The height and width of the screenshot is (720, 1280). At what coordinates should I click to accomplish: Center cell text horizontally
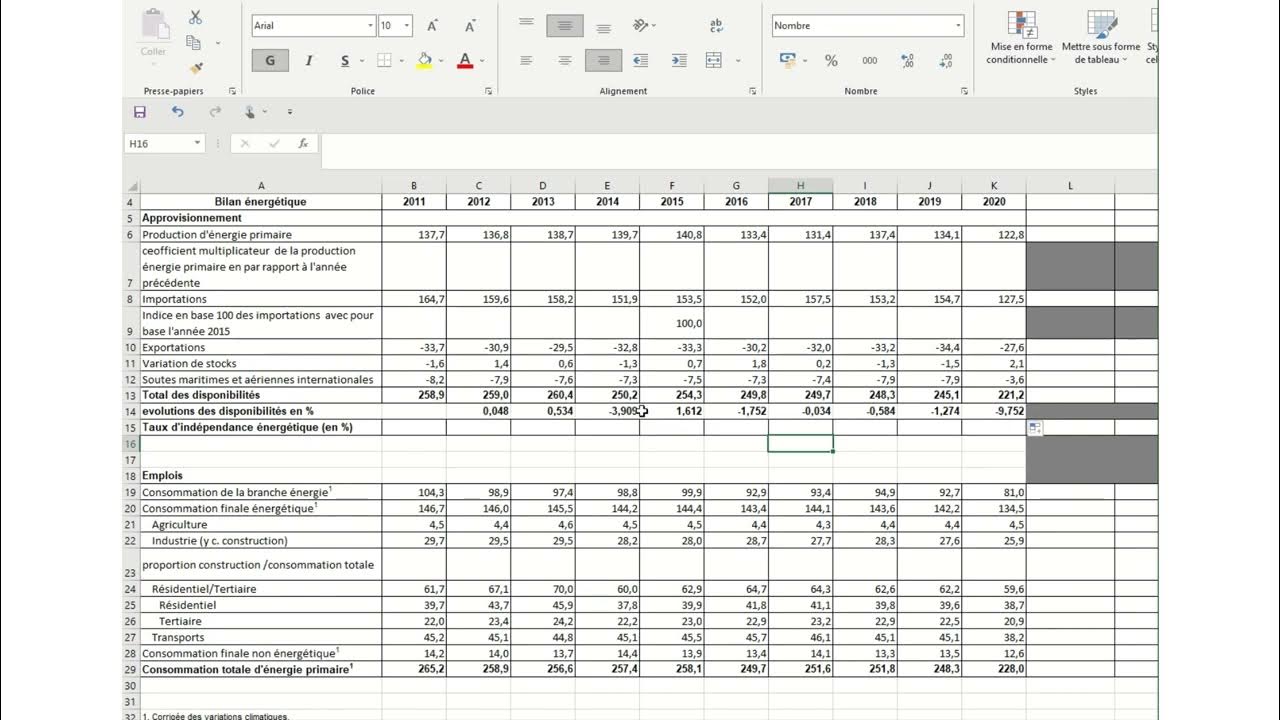tap(565, 61)
